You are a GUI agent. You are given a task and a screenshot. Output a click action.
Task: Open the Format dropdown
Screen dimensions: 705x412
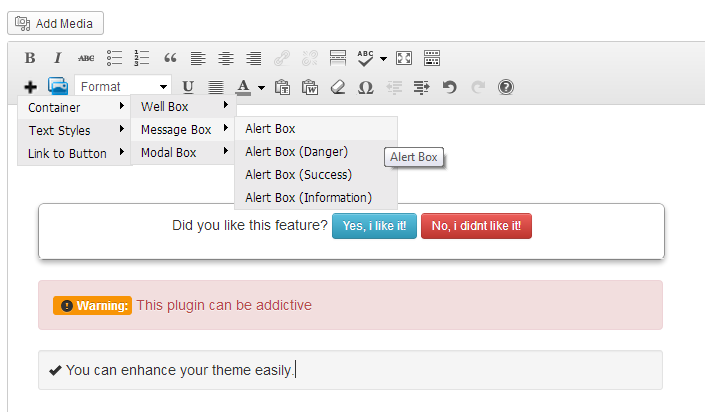point(123,87)
